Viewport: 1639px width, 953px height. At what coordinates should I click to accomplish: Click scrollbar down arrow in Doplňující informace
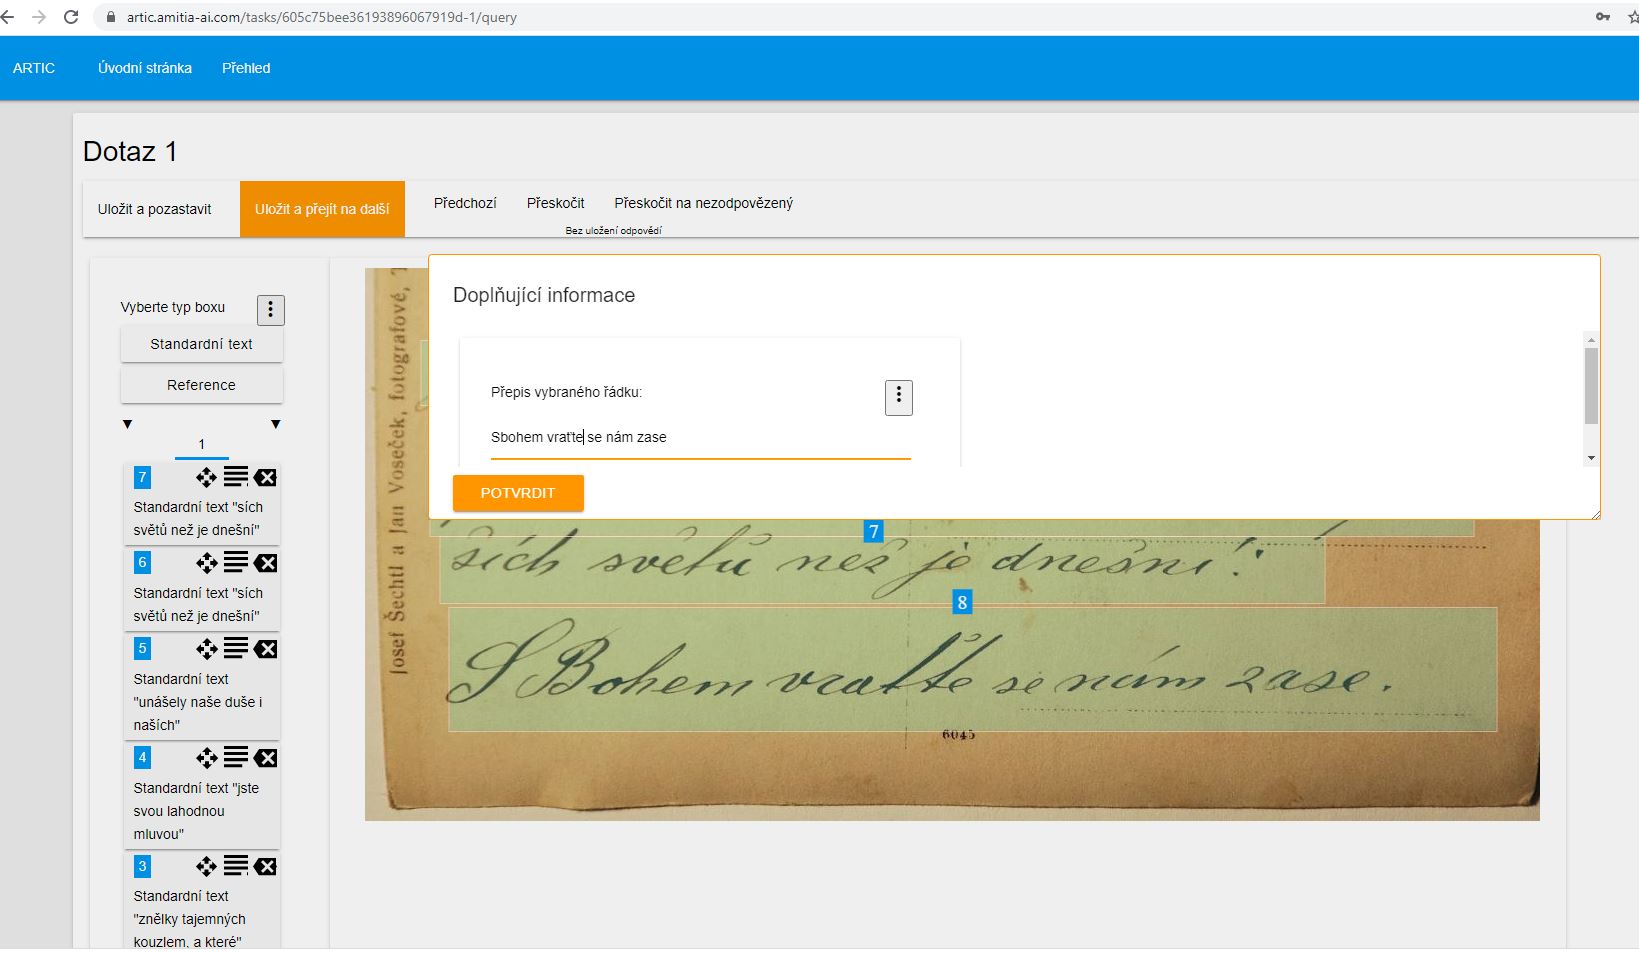(1591, 458)
